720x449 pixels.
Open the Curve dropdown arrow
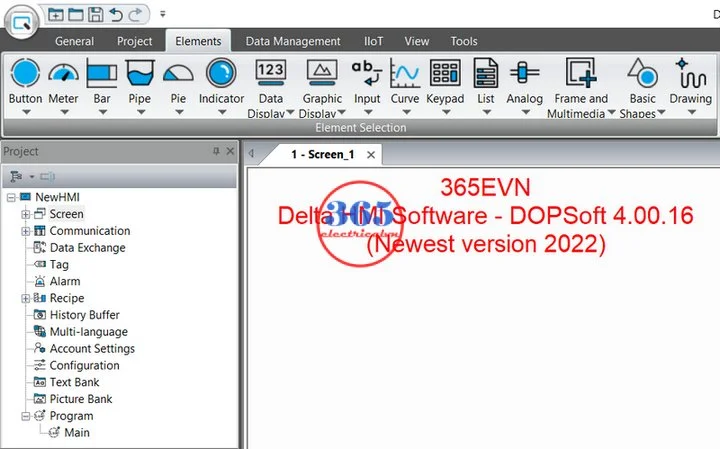(x=405, y=112)
